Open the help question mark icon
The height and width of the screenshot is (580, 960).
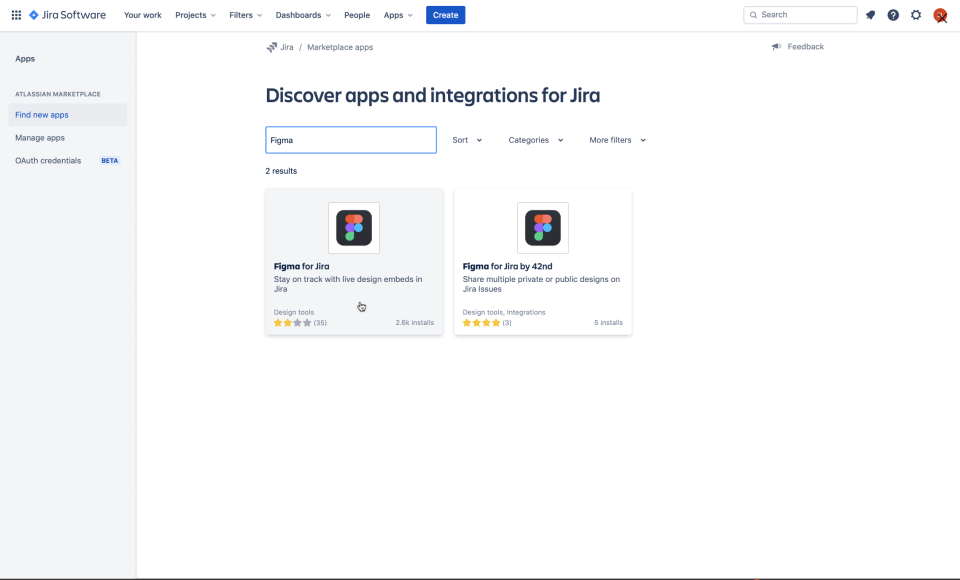[x=893, y=14]
